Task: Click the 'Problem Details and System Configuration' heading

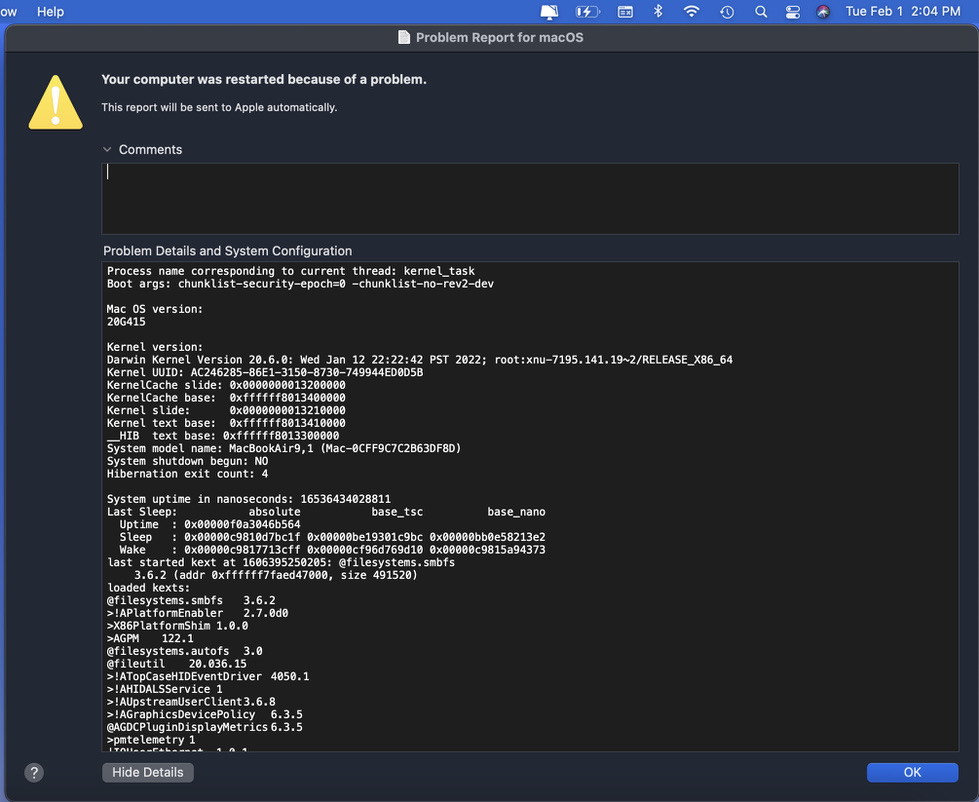Action: 227,251
